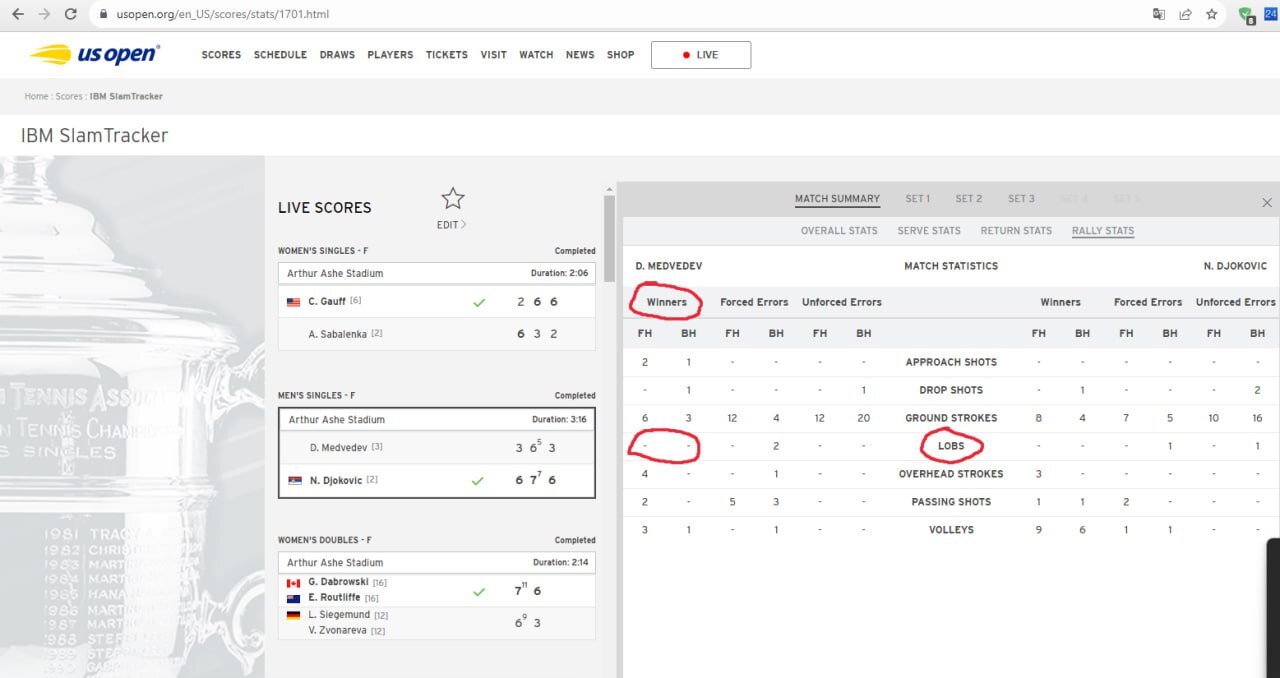Viewport: 1280px width, 678px height.
Task: Open the D. Medvedev match row
Action: tap(437, 448)
